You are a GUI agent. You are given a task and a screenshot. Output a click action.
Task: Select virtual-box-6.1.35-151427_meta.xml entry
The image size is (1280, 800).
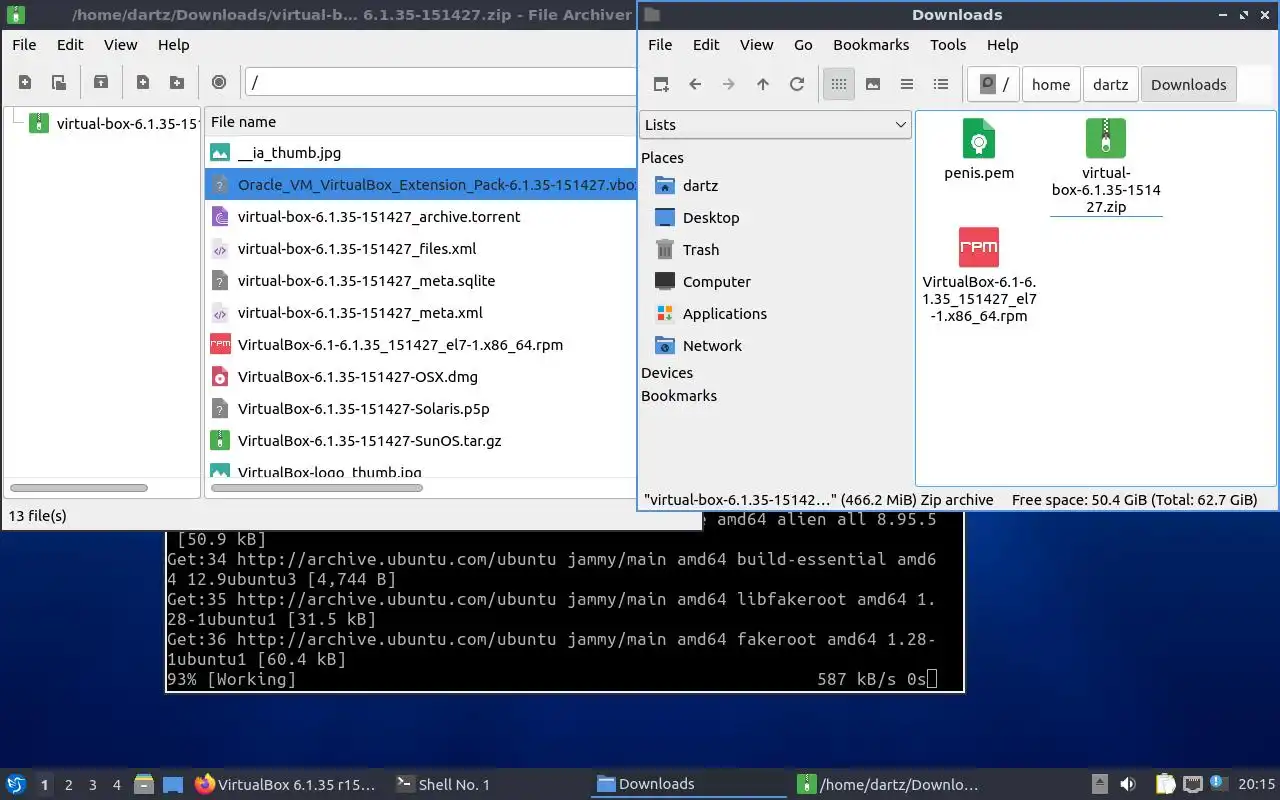[421, 313]
